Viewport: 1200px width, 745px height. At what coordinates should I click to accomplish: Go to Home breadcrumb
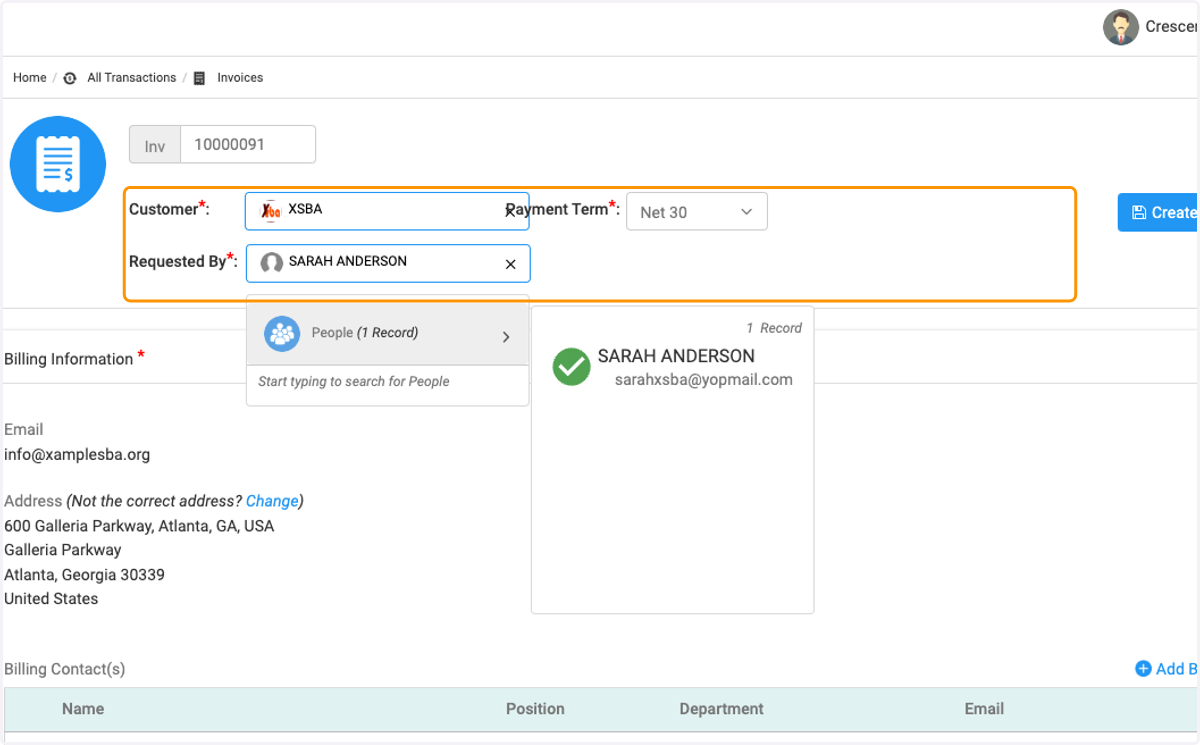point(30,78)
